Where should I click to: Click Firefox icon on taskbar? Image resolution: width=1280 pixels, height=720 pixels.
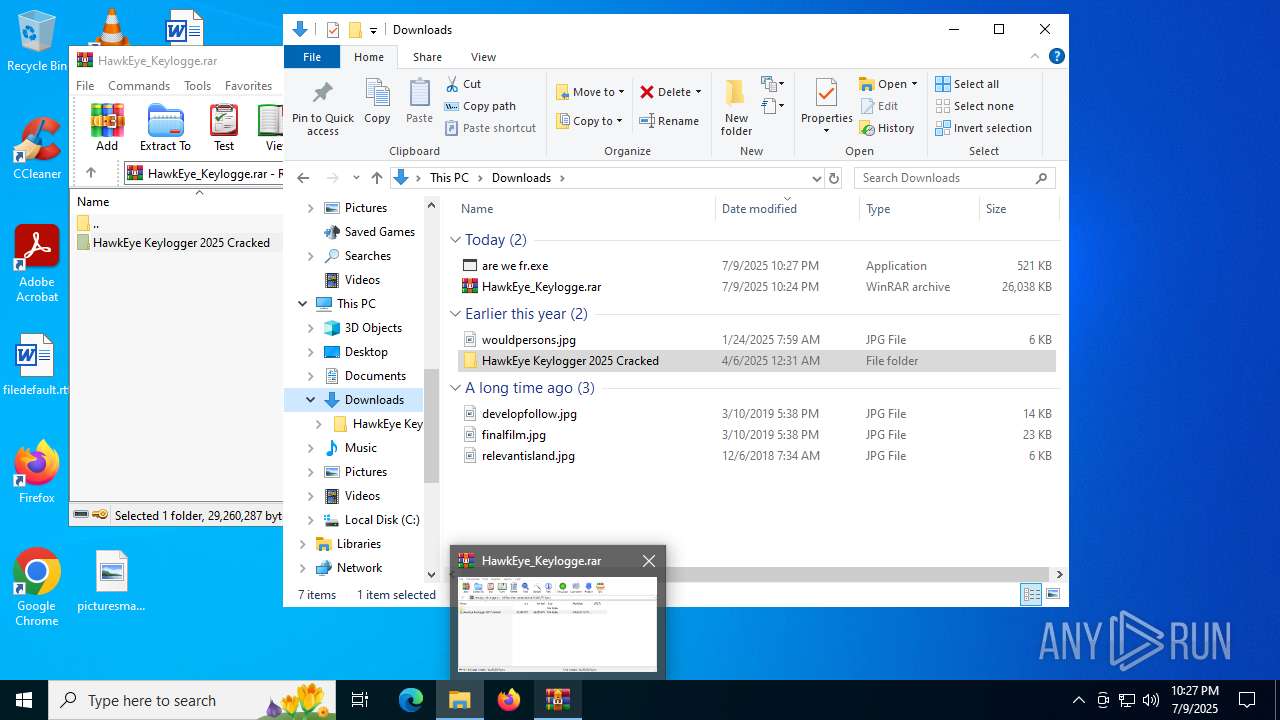pyautogui.click(x=509, y=700)
